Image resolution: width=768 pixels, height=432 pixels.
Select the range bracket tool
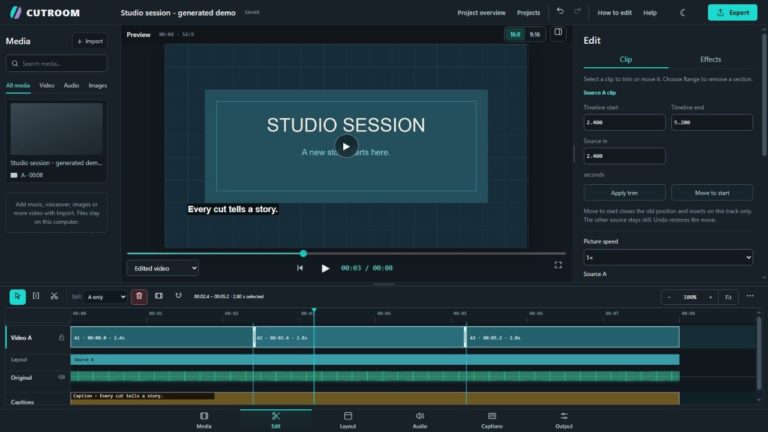(36, 296)
